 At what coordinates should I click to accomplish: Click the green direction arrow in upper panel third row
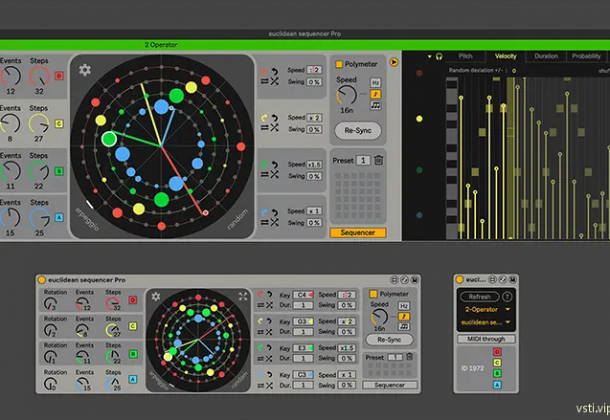264,165
